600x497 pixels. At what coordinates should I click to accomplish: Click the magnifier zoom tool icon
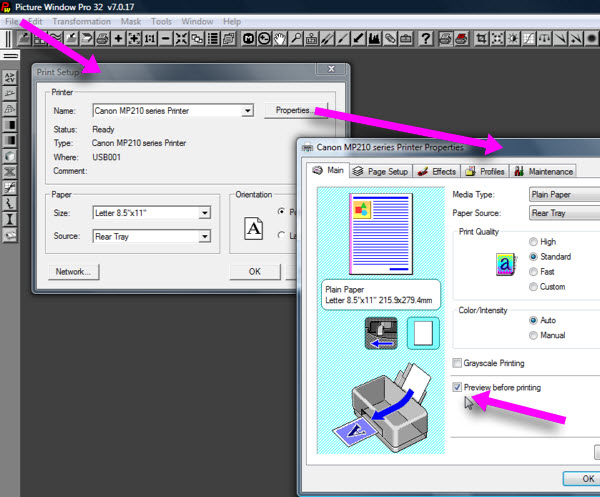click(297, 38)
